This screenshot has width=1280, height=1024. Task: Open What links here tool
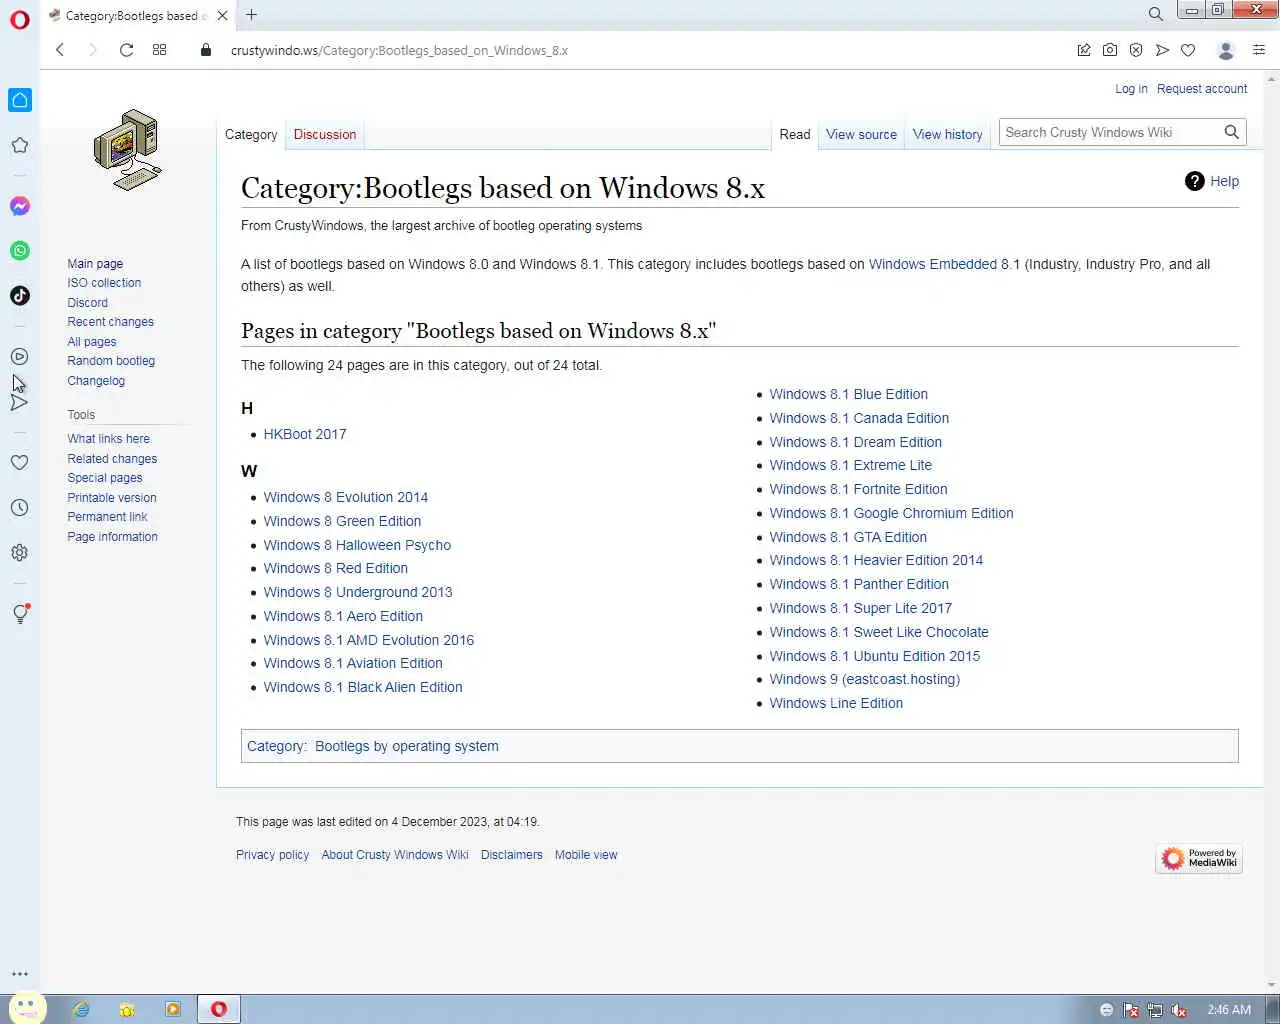[x=108, y=439]
